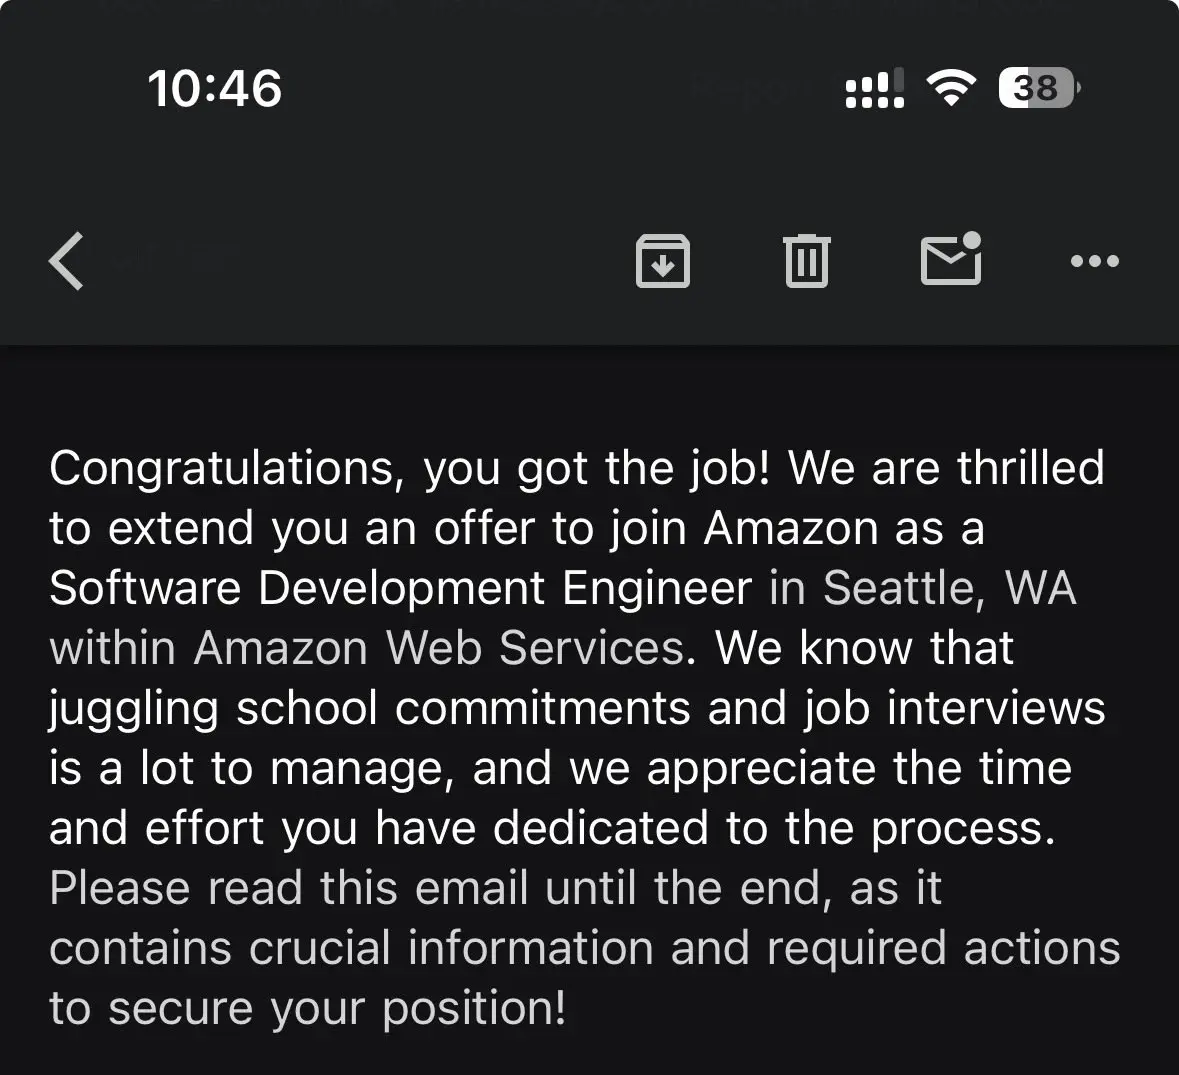This screenshot has width=1179, height=1075.
Task: Delete the email using trash icon
Action: (806, 261)
